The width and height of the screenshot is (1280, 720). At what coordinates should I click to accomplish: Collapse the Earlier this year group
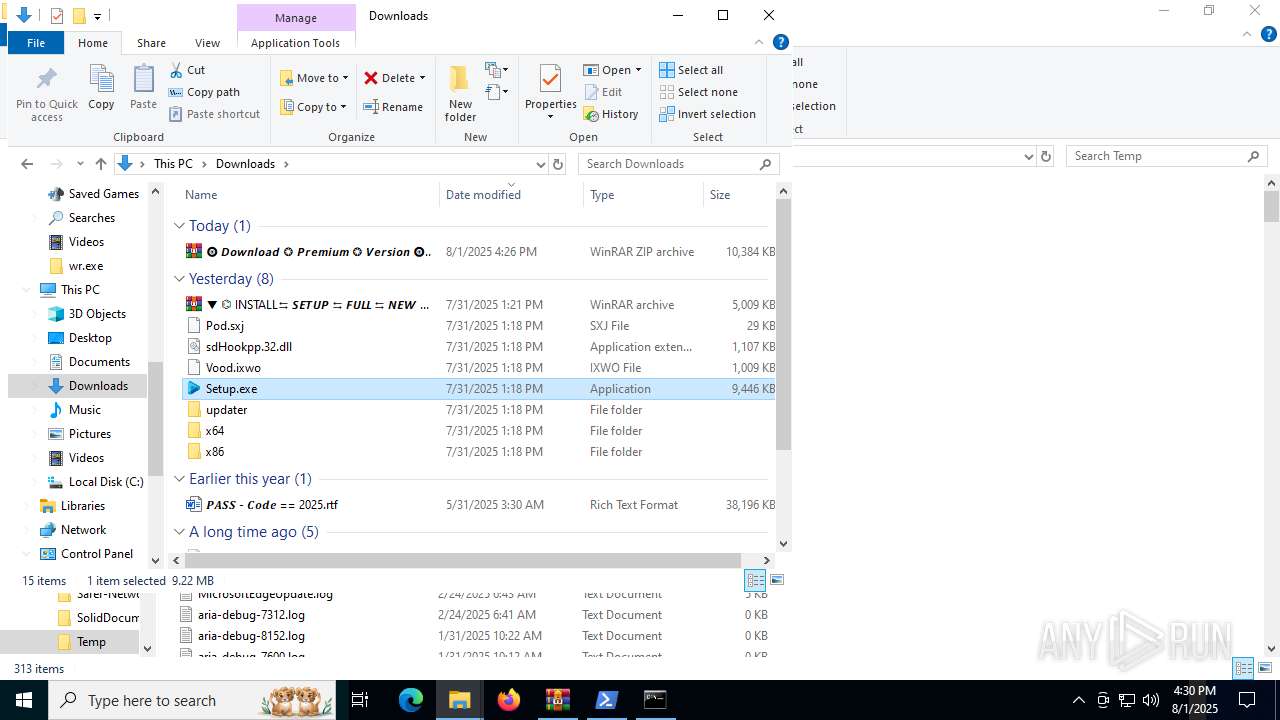pyautogui.click(x=180, y=479)
